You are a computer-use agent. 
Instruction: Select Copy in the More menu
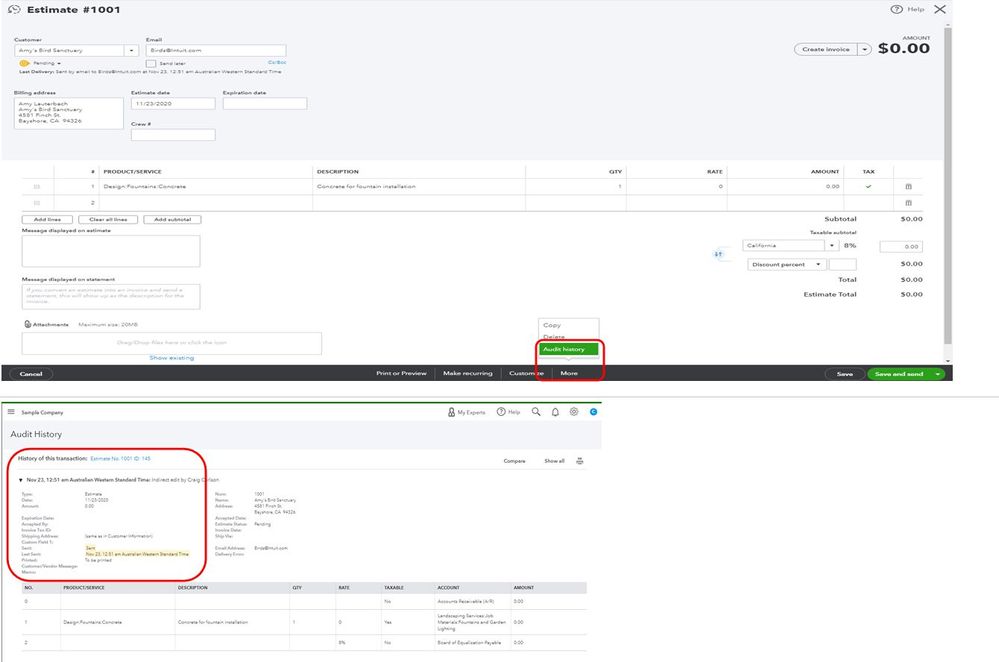(552, 325)
